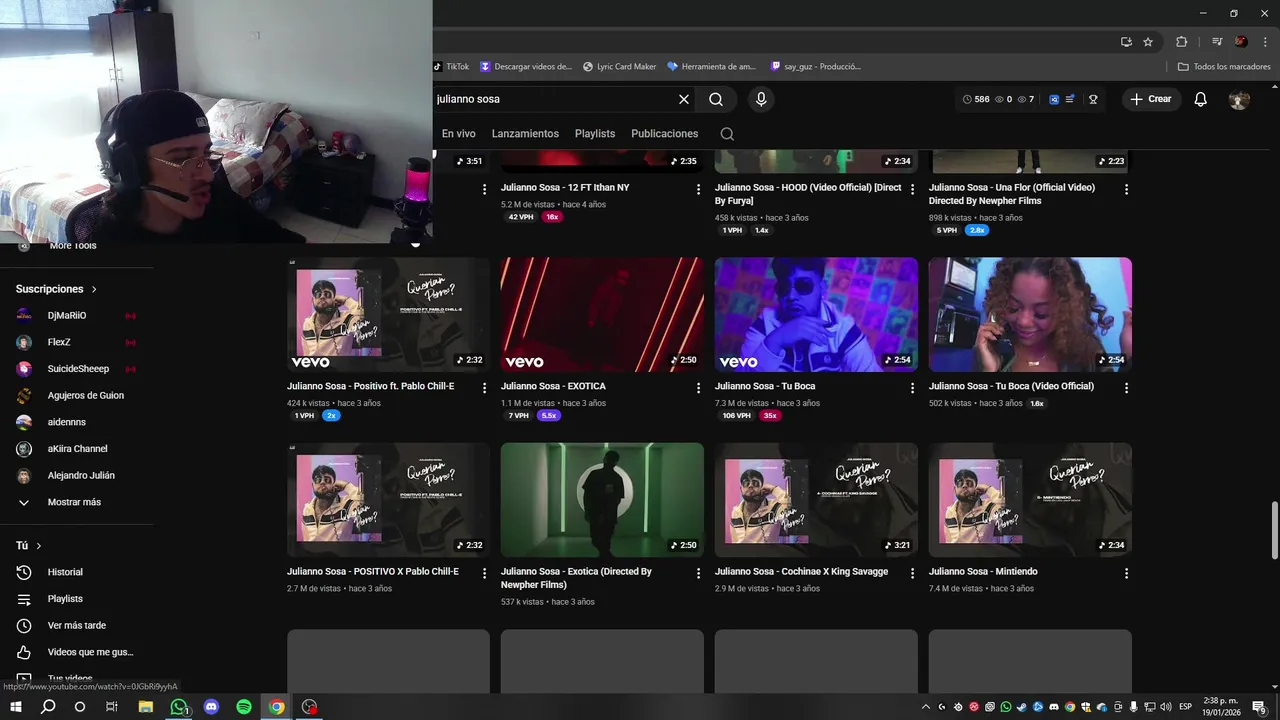Open options for 12 FT Ithan NY video

pyautogui.click(x=699, y=190)
